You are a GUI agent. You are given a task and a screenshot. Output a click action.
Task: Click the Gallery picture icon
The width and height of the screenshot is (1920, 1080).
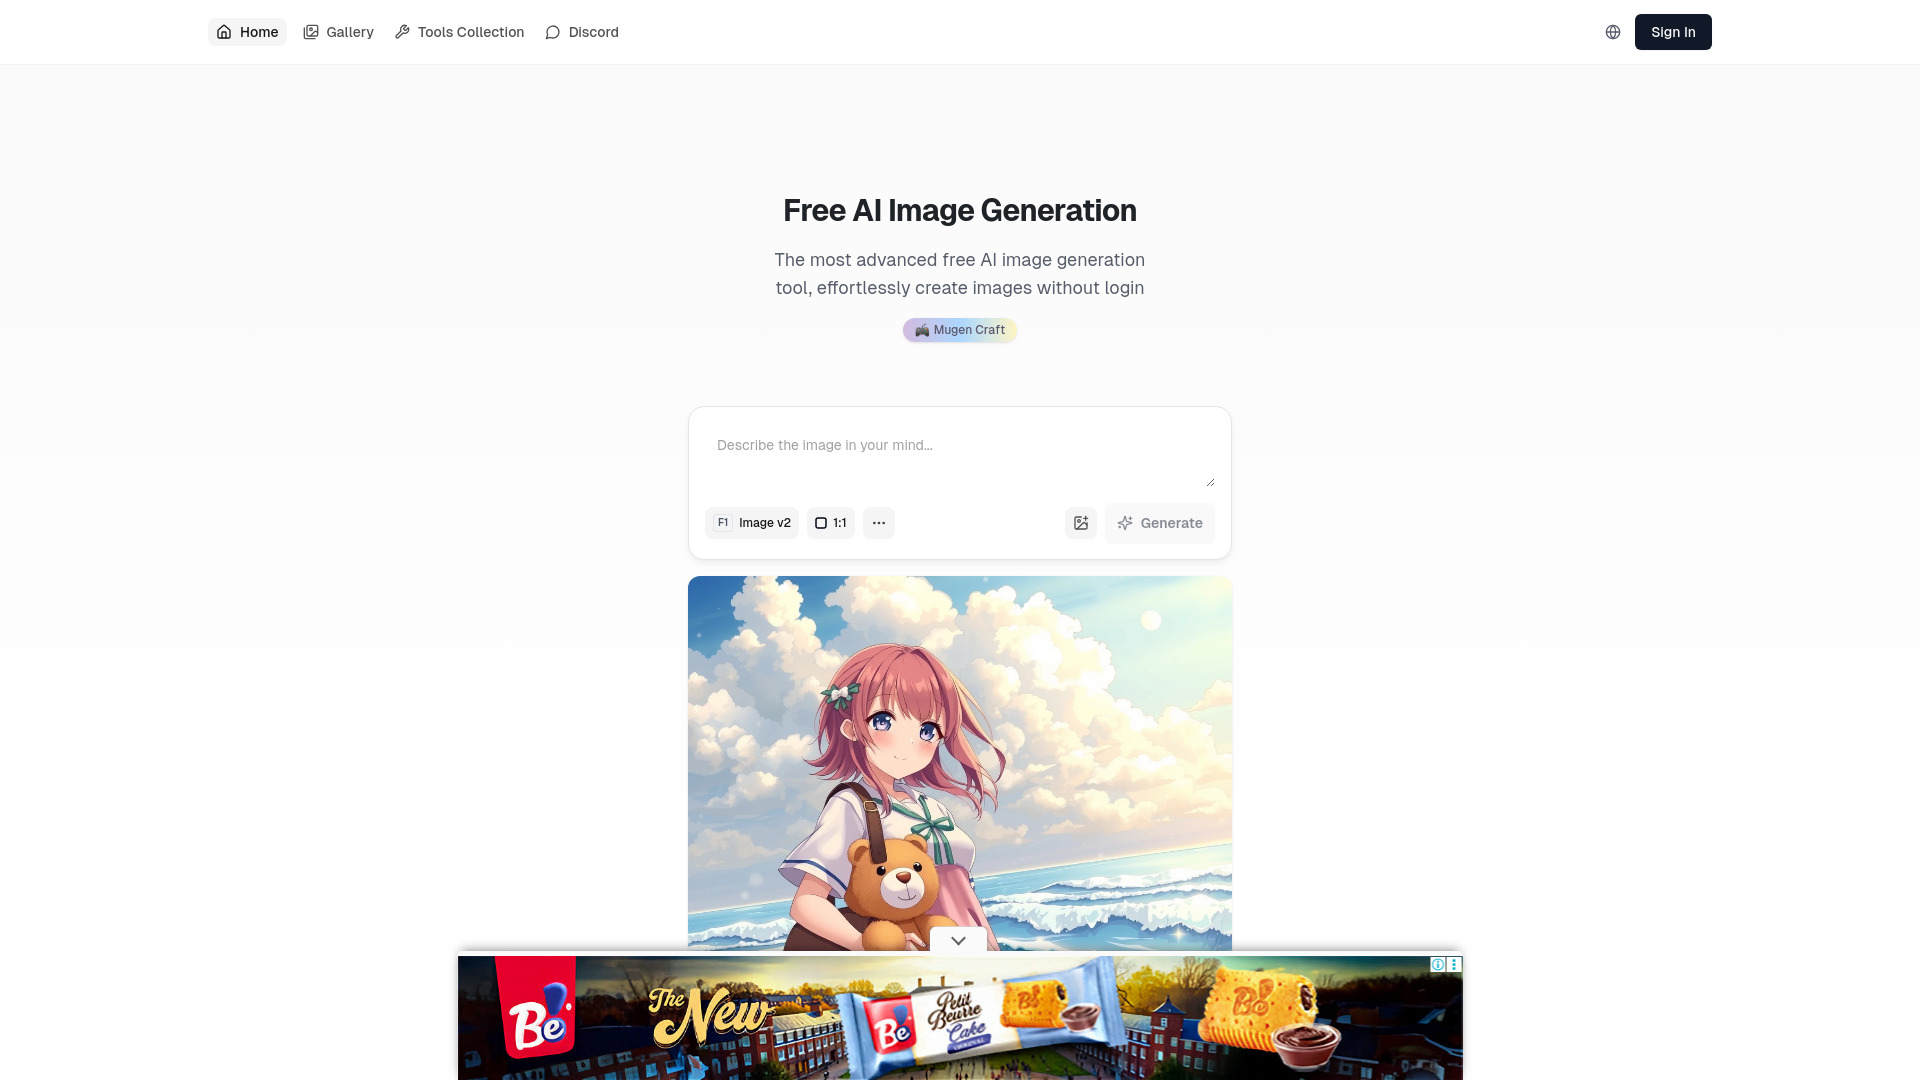coord(311,32)
